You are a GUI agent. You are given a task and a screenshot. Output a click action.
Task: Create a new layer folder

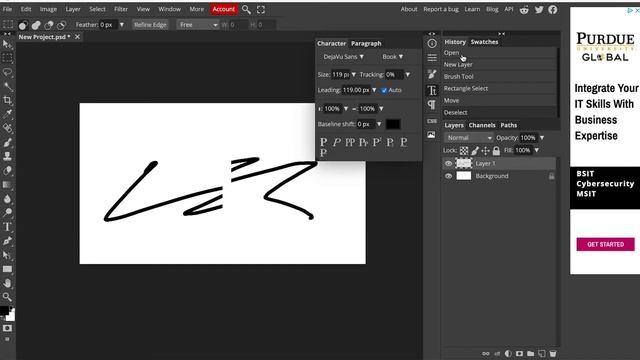(x=530, y=353)
